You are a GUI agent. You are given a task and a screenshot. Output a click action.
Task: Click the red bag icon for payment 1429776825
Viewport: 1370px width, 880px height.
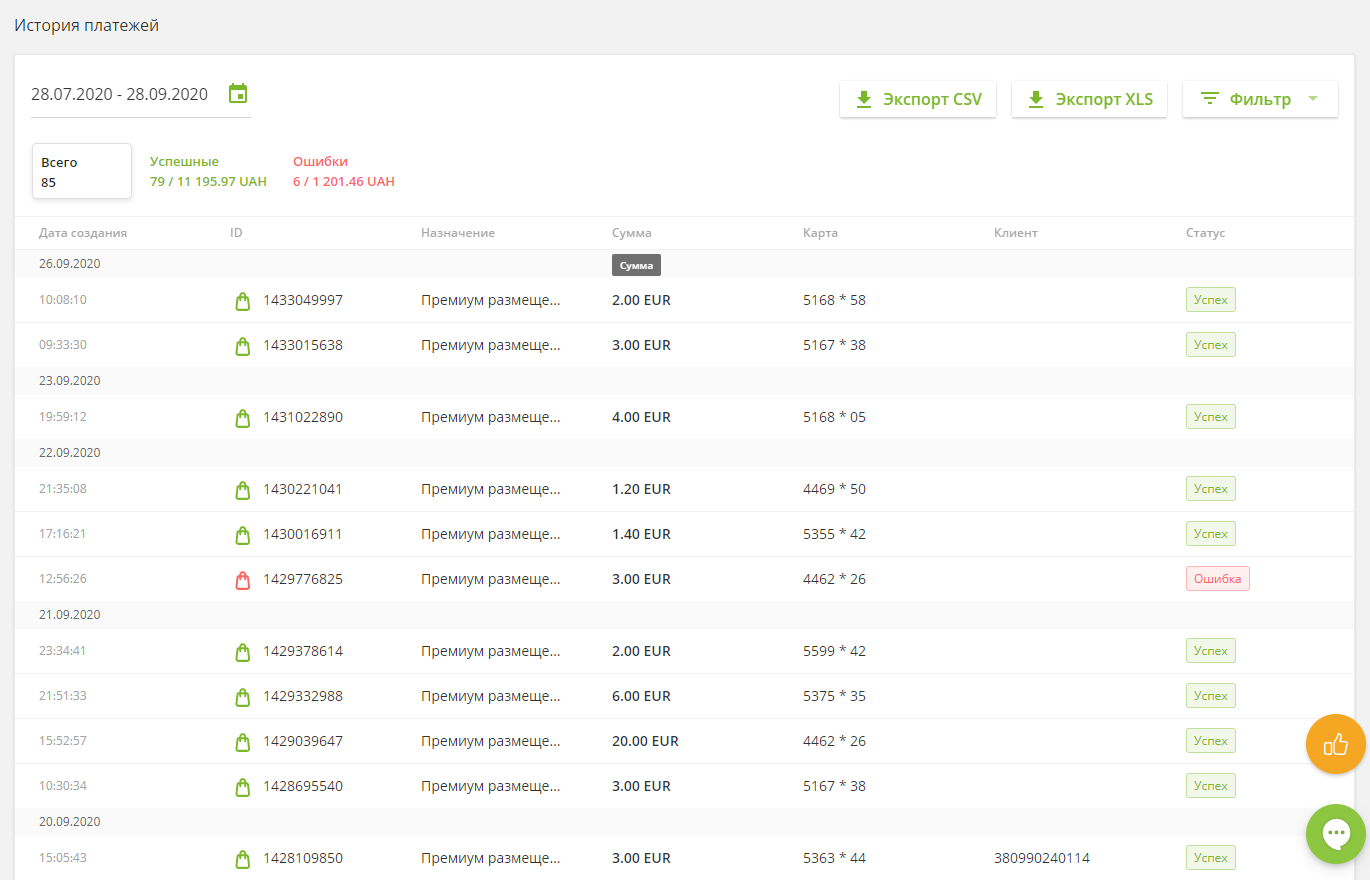[242, 579]
